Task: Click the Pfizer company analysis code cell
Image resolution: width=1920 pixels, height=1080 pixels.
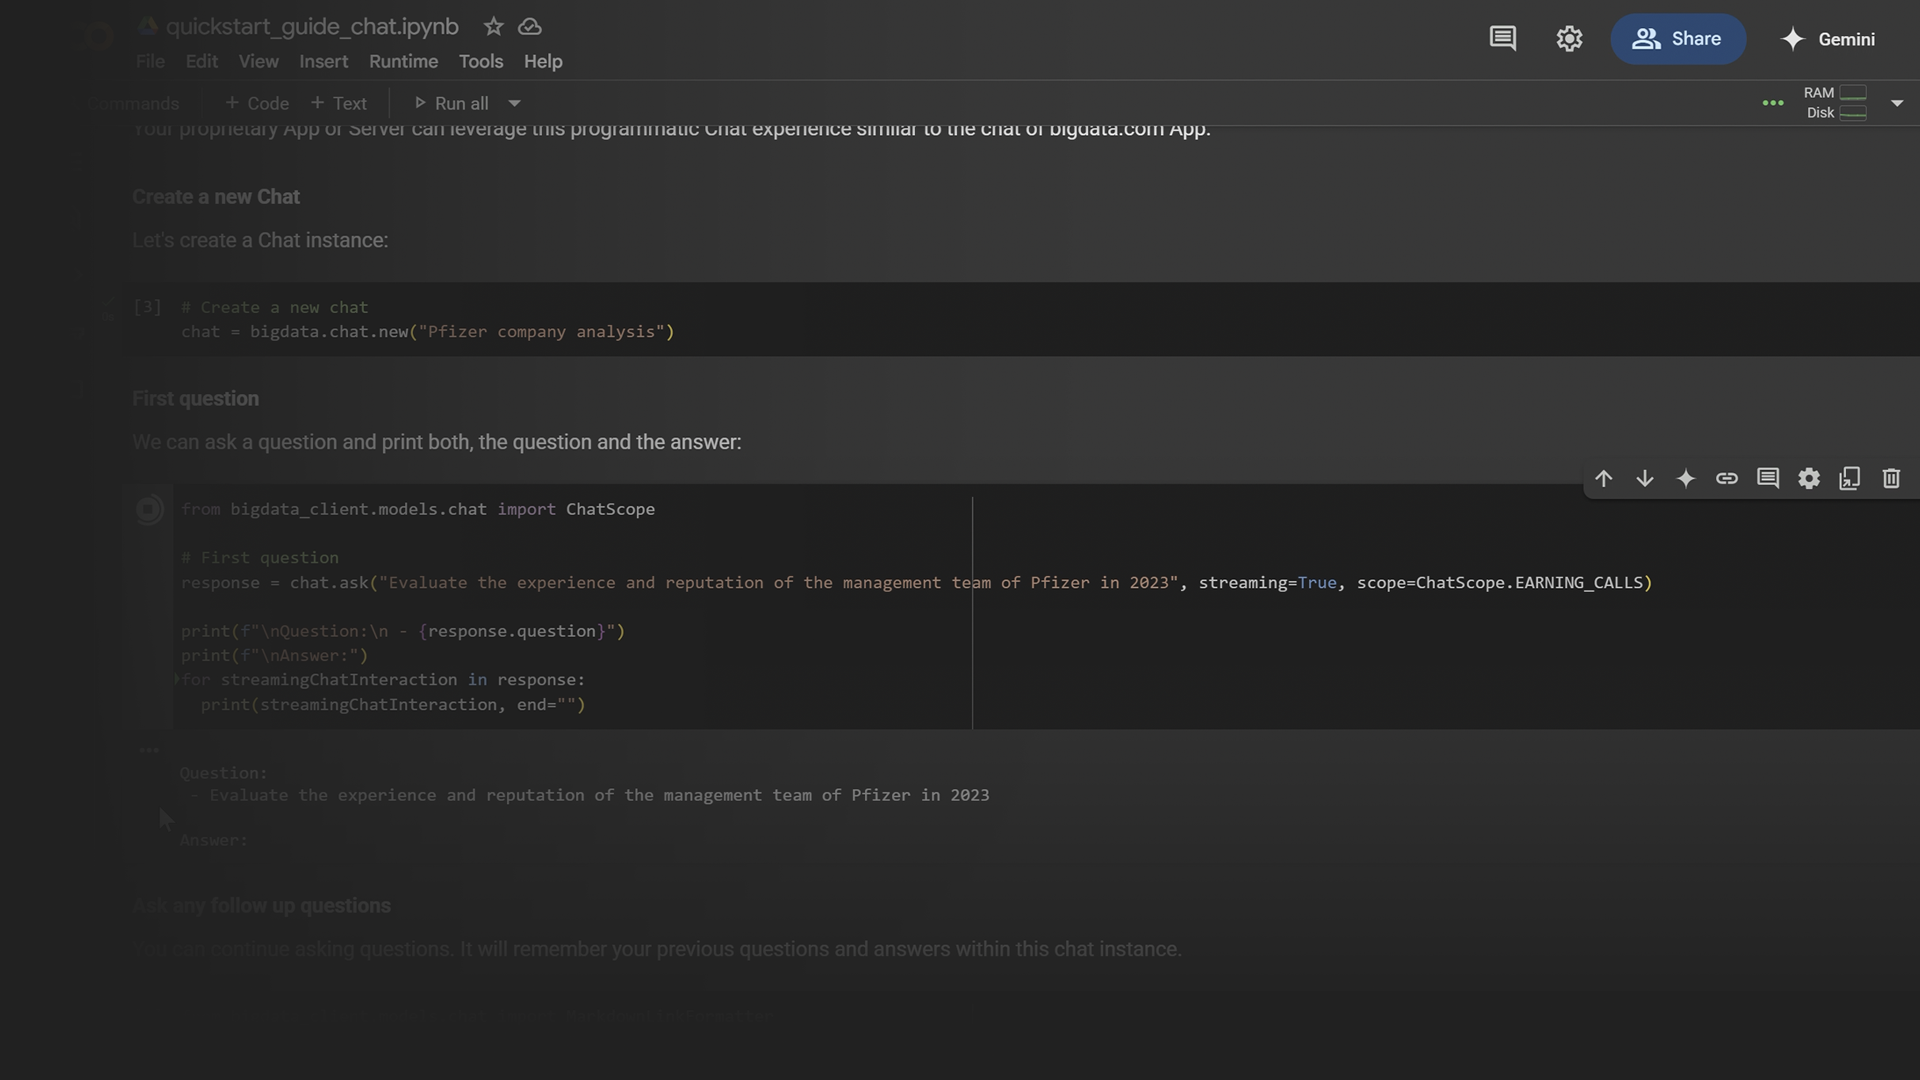Action: 1020,320
